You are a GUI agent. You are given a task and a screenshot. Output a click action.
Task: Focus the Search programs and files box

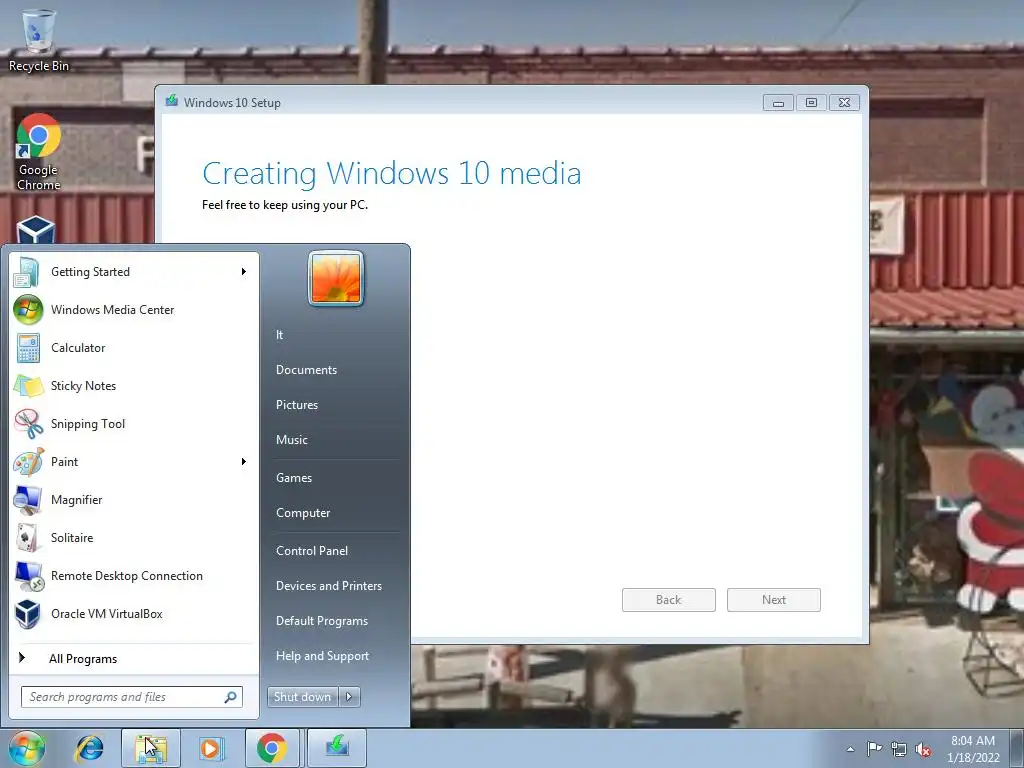[132, 697]
